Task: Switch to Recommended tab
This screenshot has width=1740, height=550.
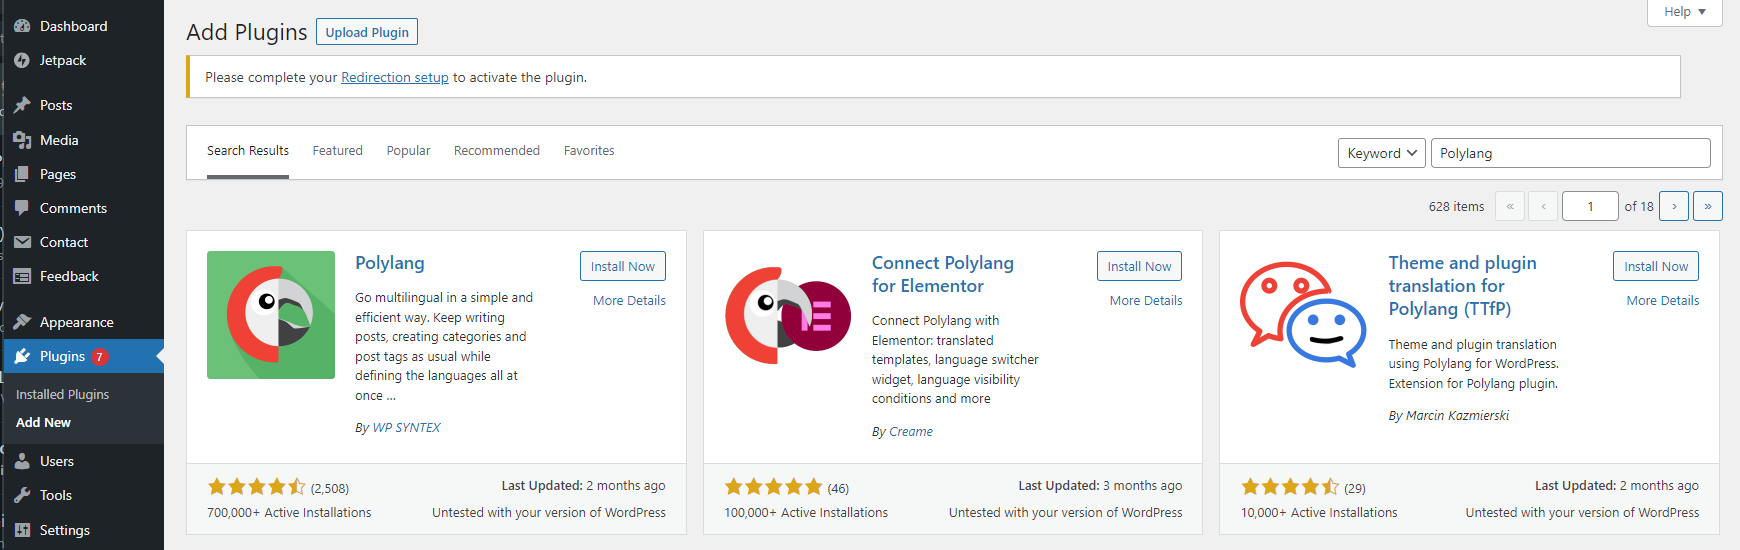Action: pos(497,151)
